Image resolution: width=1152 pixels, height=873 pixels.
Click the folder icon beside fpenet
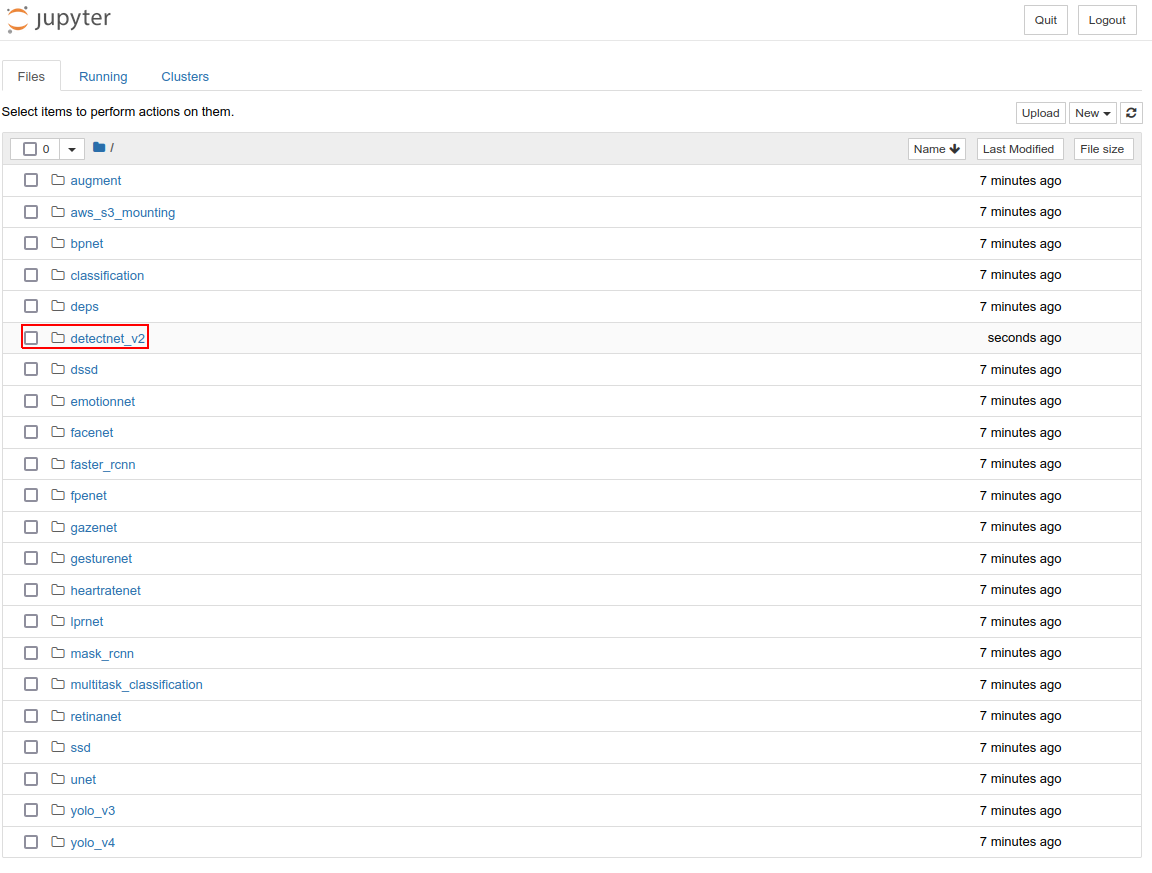[x=58, y=495]
